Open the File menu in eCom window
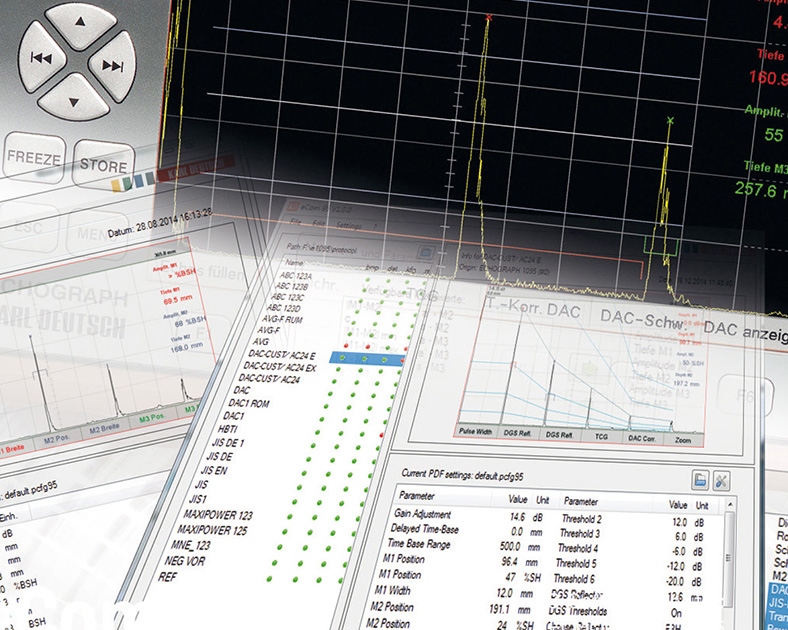788x630 pixels. [x=296, y=222]
